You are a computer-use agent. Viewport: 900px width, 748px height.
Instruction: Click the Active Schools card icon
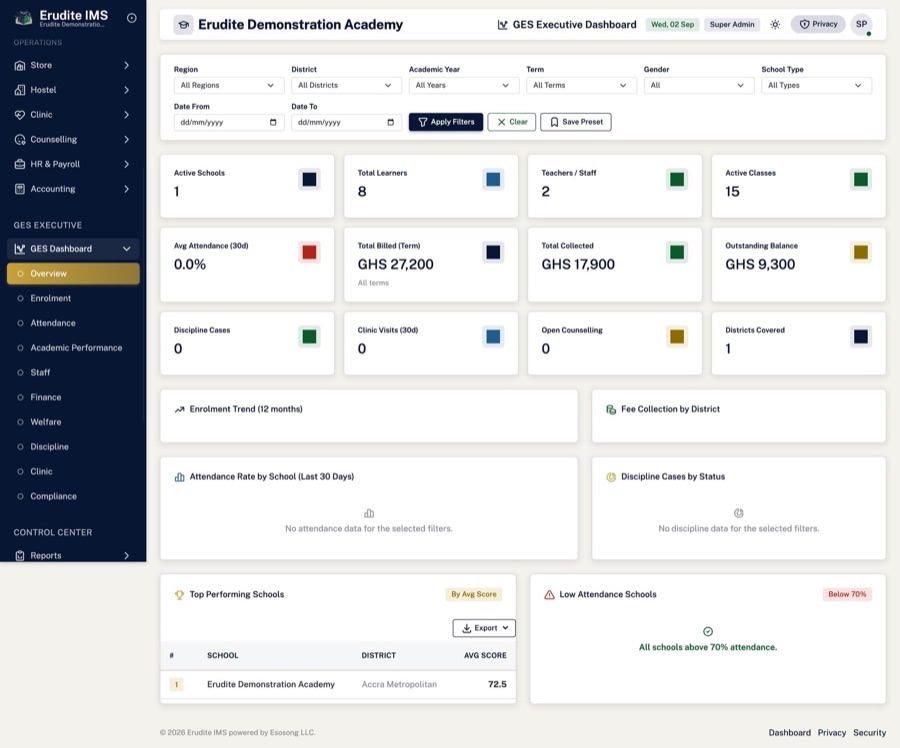[309, 180]
